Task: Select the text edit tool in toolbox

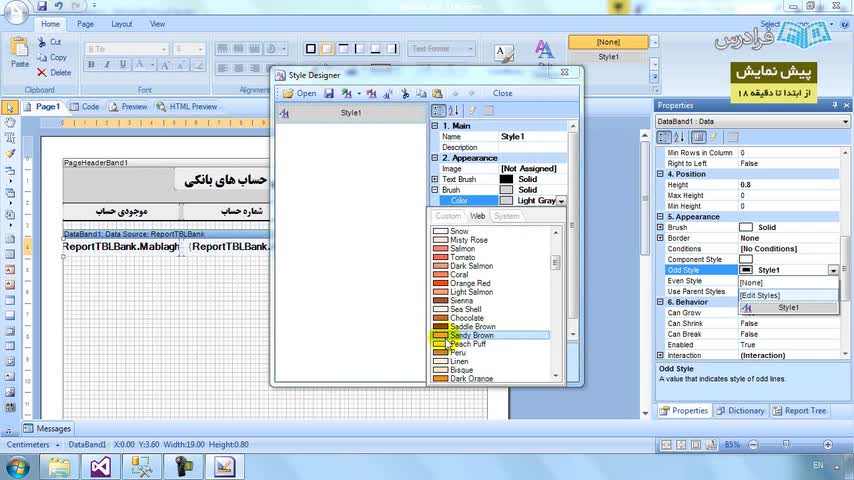Action: click(x=10, y=138)
